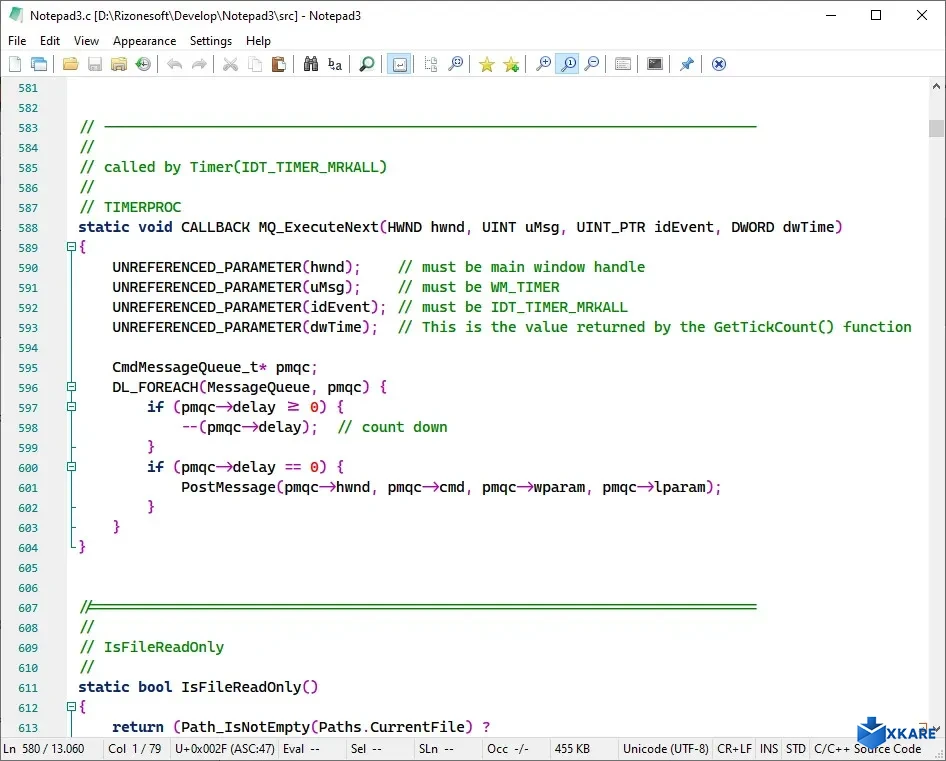Toggle INS insert mode in status bar
Viewport: 946px width, 761px height.
[769, 749]
